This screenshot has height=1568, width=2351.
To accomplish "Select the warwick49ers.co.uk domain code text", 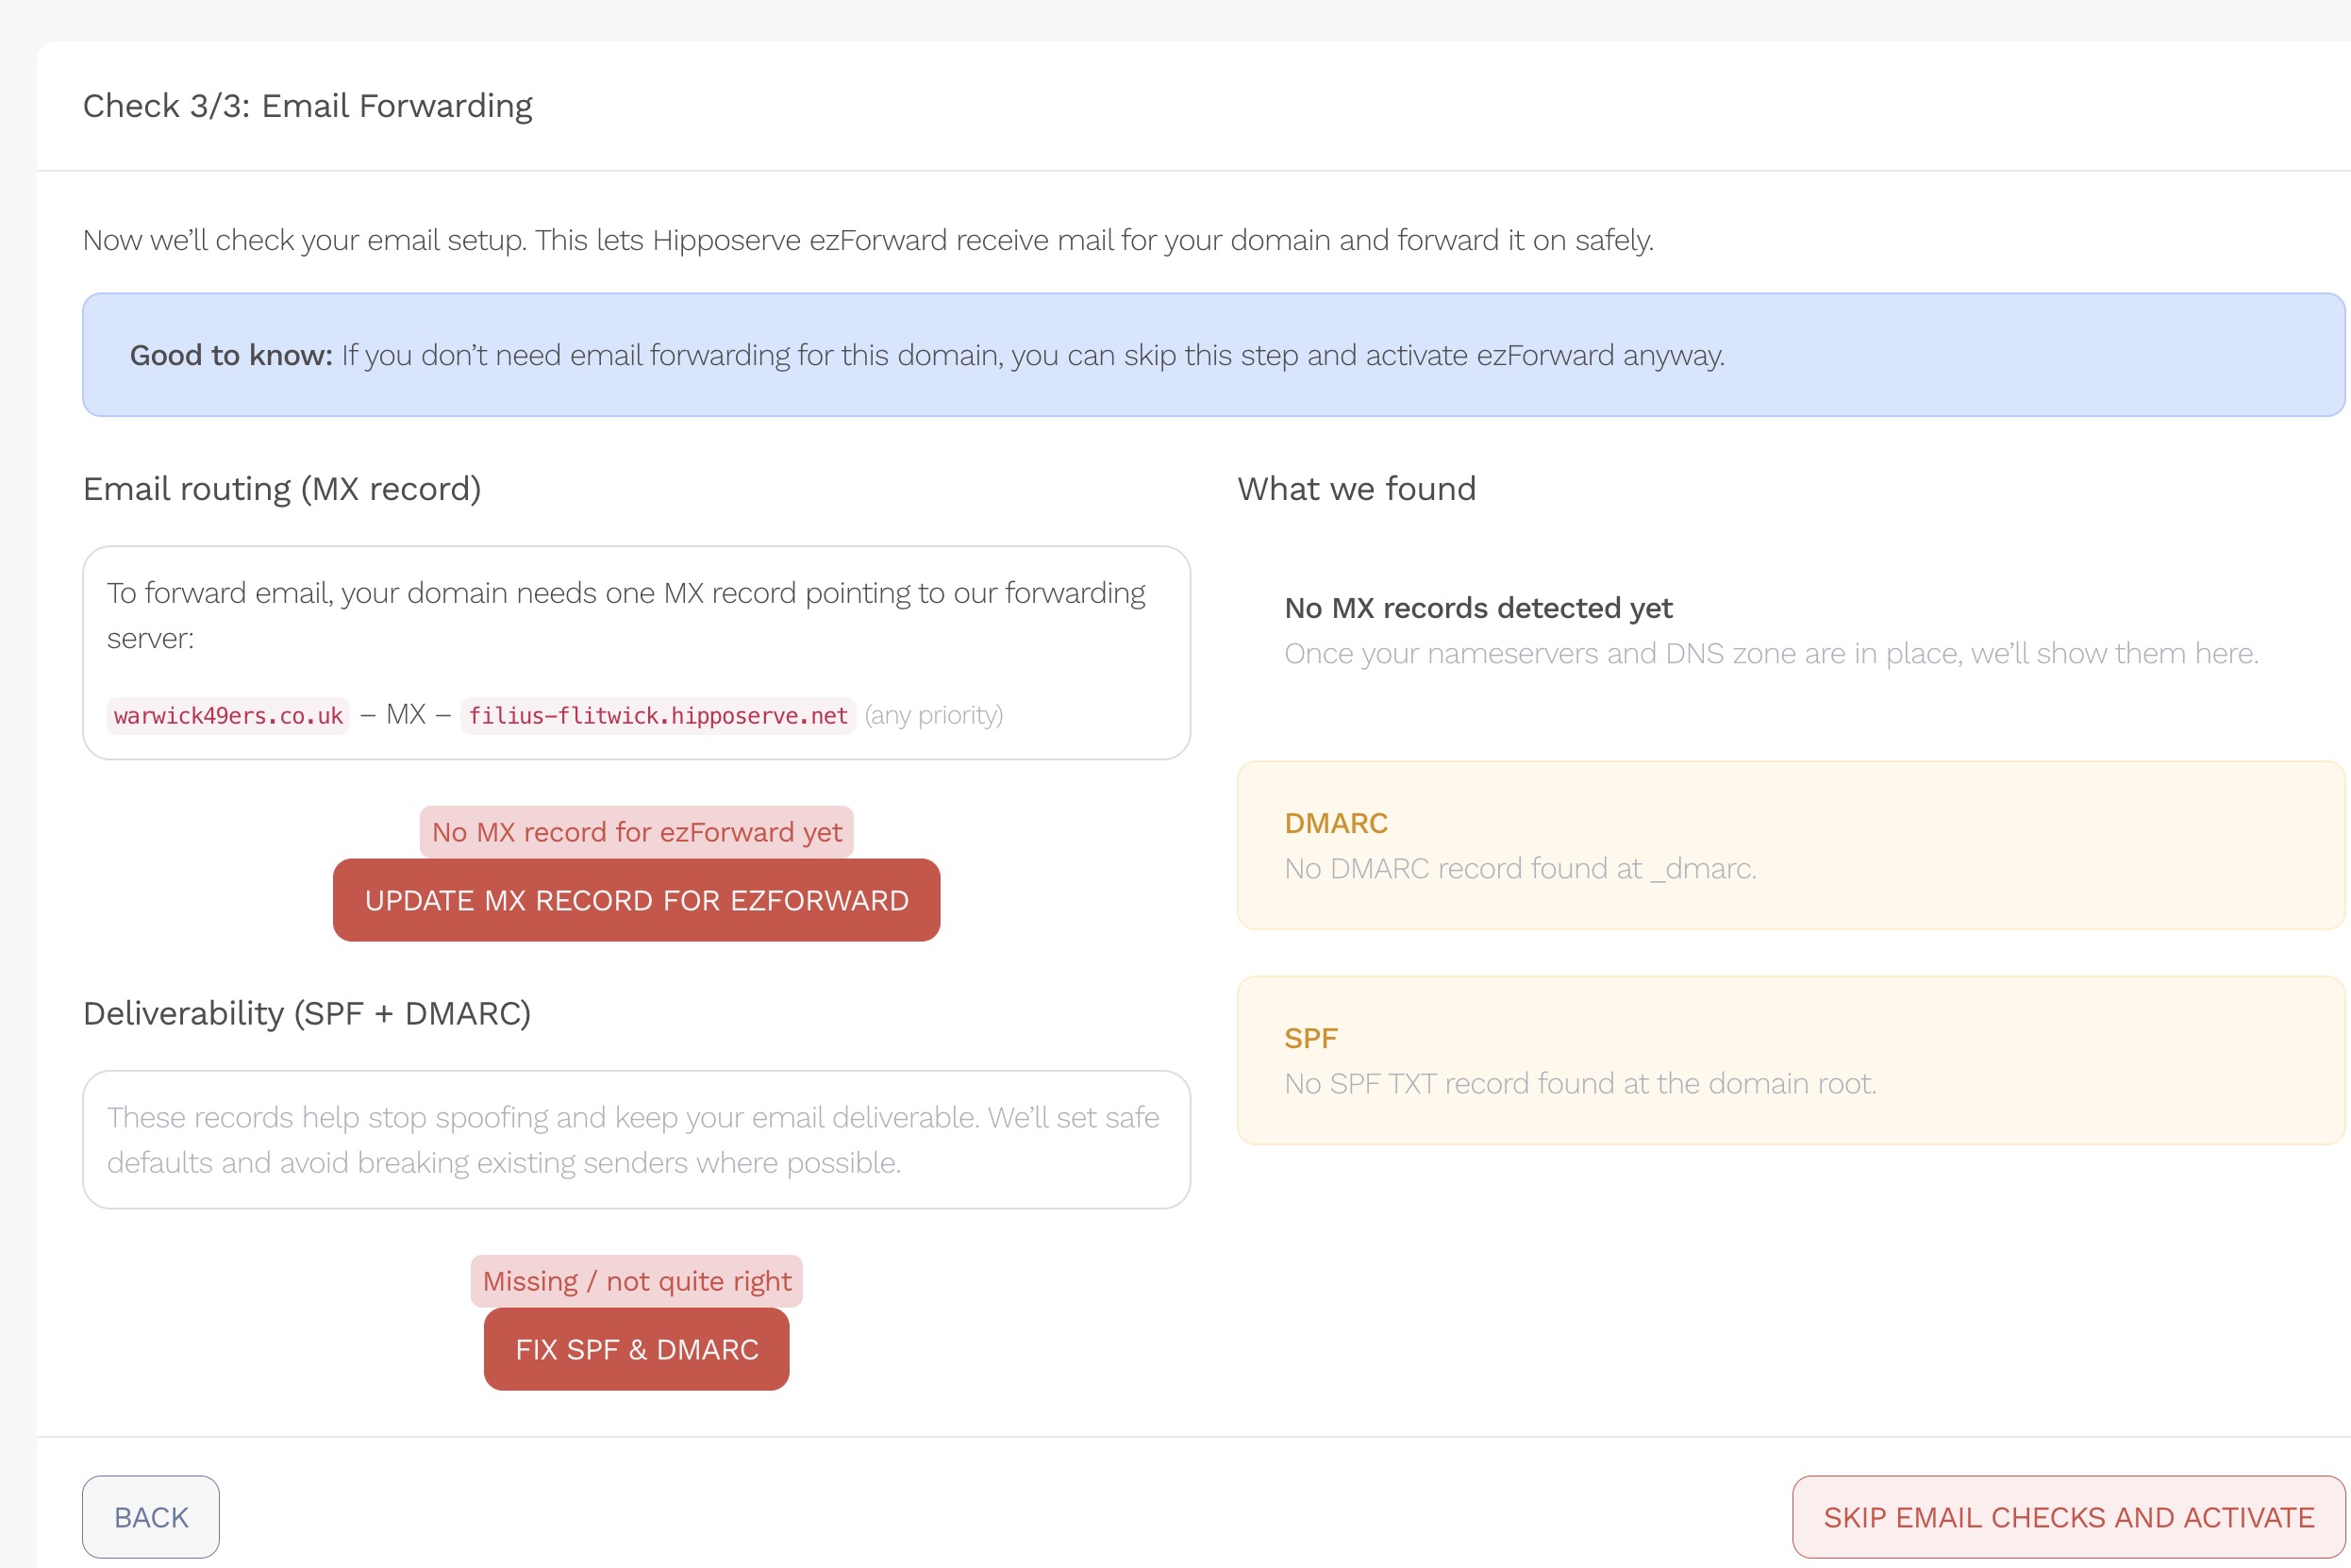I will [228, 716].
